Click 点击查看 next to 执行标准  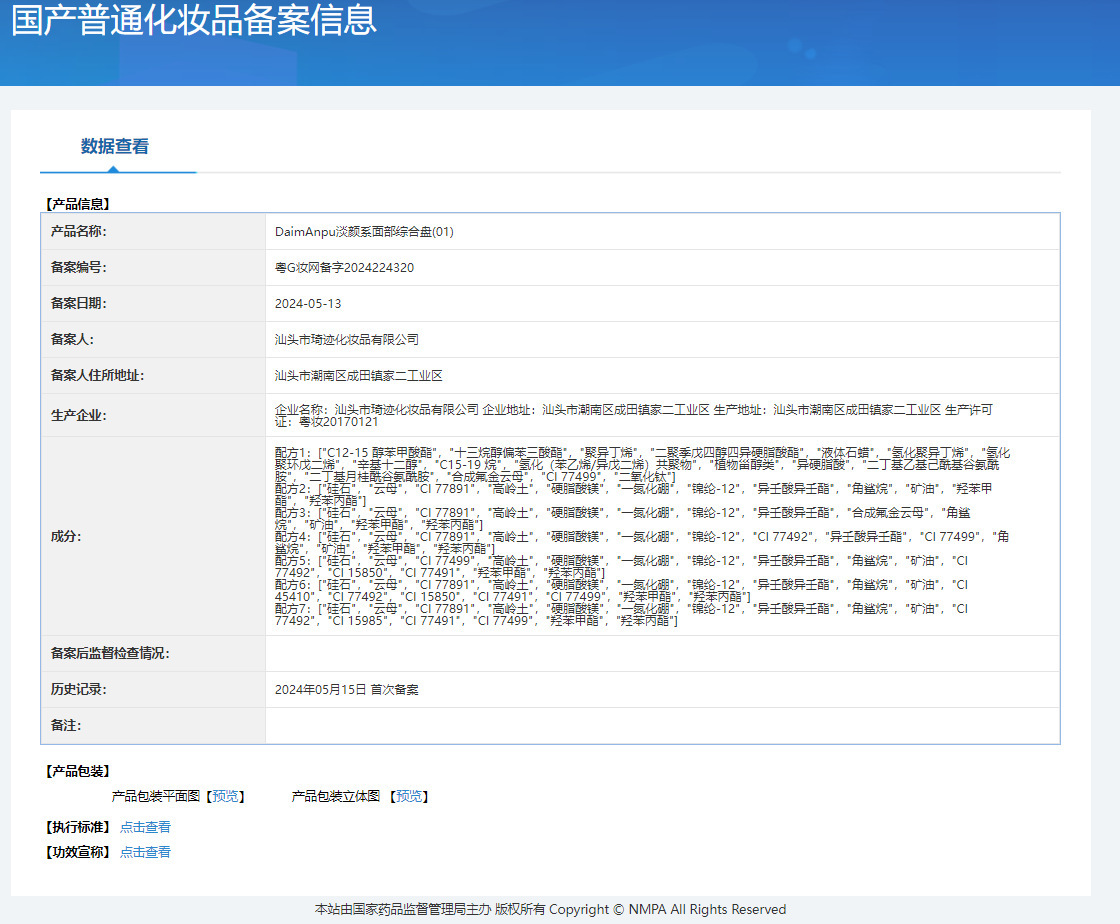click(145, 827)
